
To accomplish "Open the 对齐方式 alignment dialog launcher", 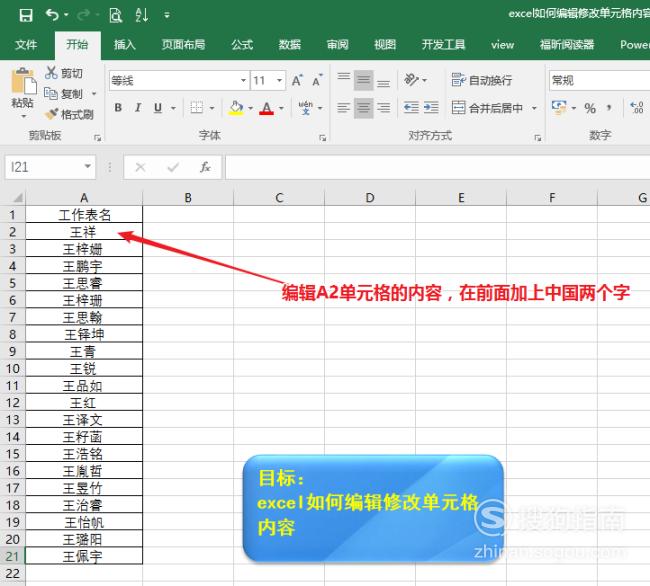I will click(538, 138).
